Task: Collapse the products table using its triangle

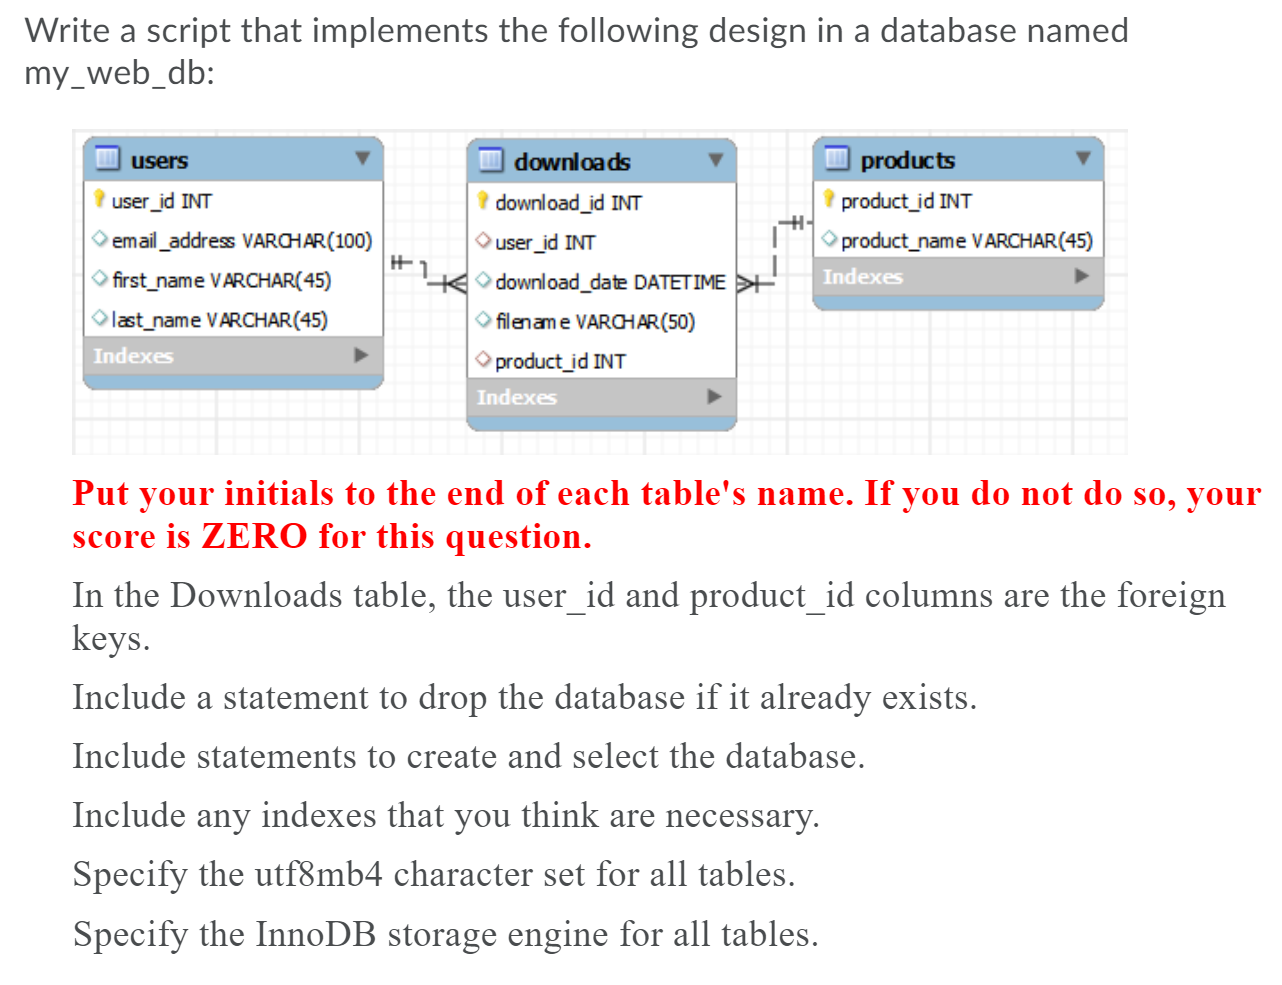Action: [x=1082, y=159]
